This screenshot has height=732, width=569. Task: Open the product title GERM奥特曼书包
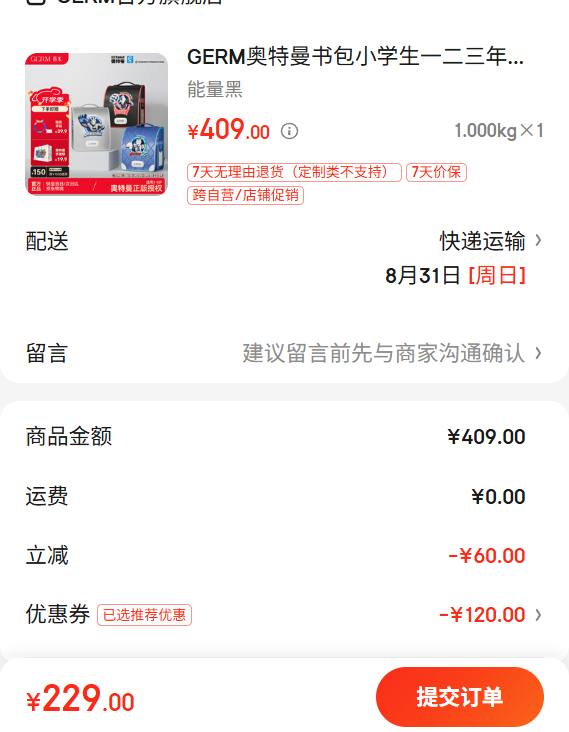[x=355, y=57]
